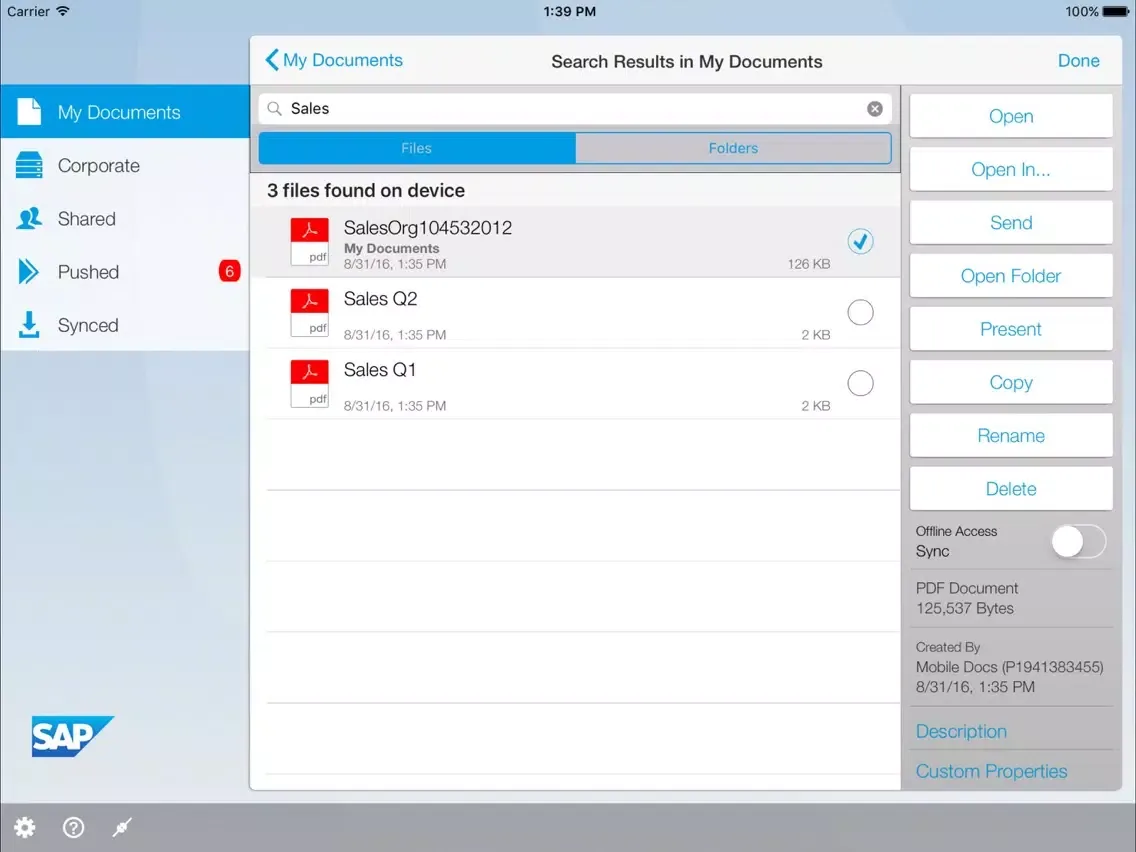Open the Shared sidebar section

click(x=125, y=219)
